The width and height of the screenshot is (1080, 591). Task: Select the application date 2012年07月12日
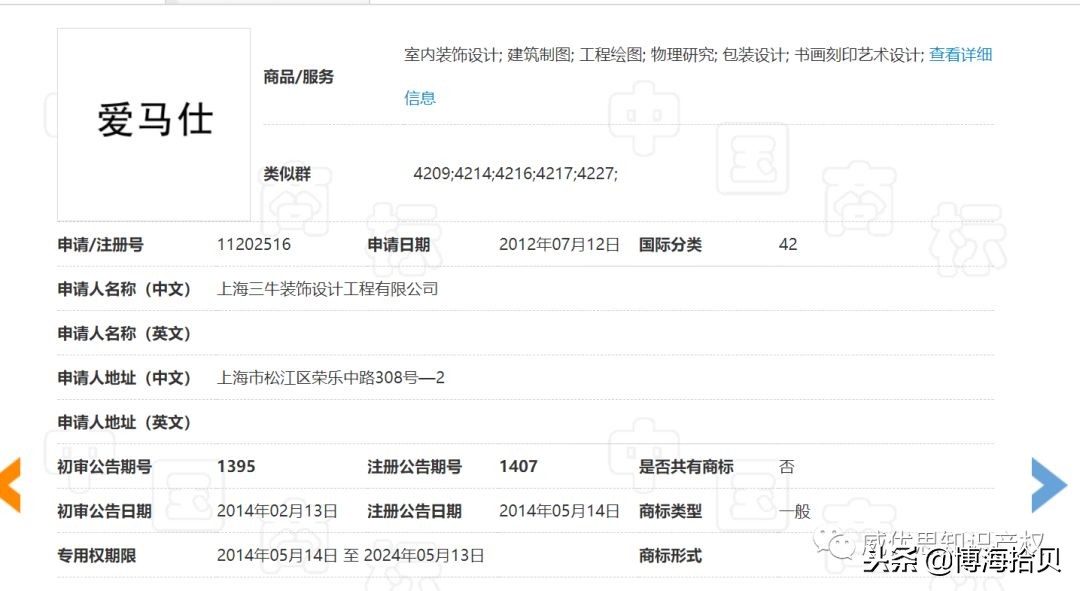coord(559,245)
